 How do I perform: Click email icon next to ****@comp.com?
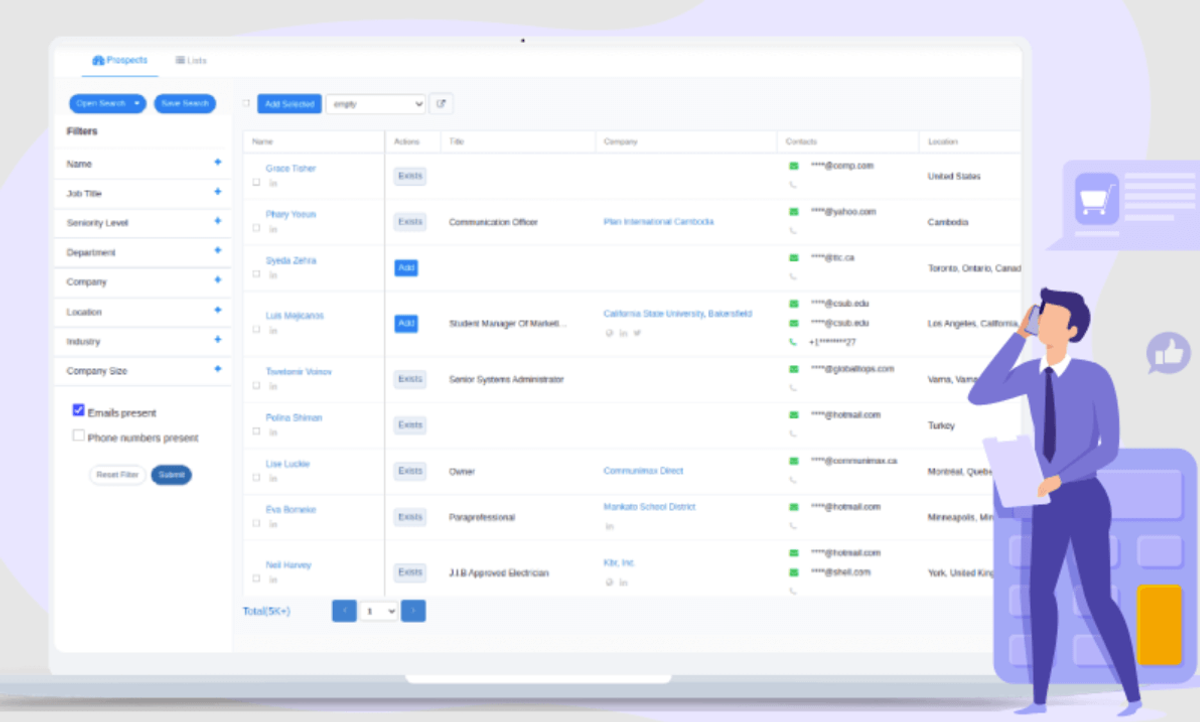click(793, 166)
